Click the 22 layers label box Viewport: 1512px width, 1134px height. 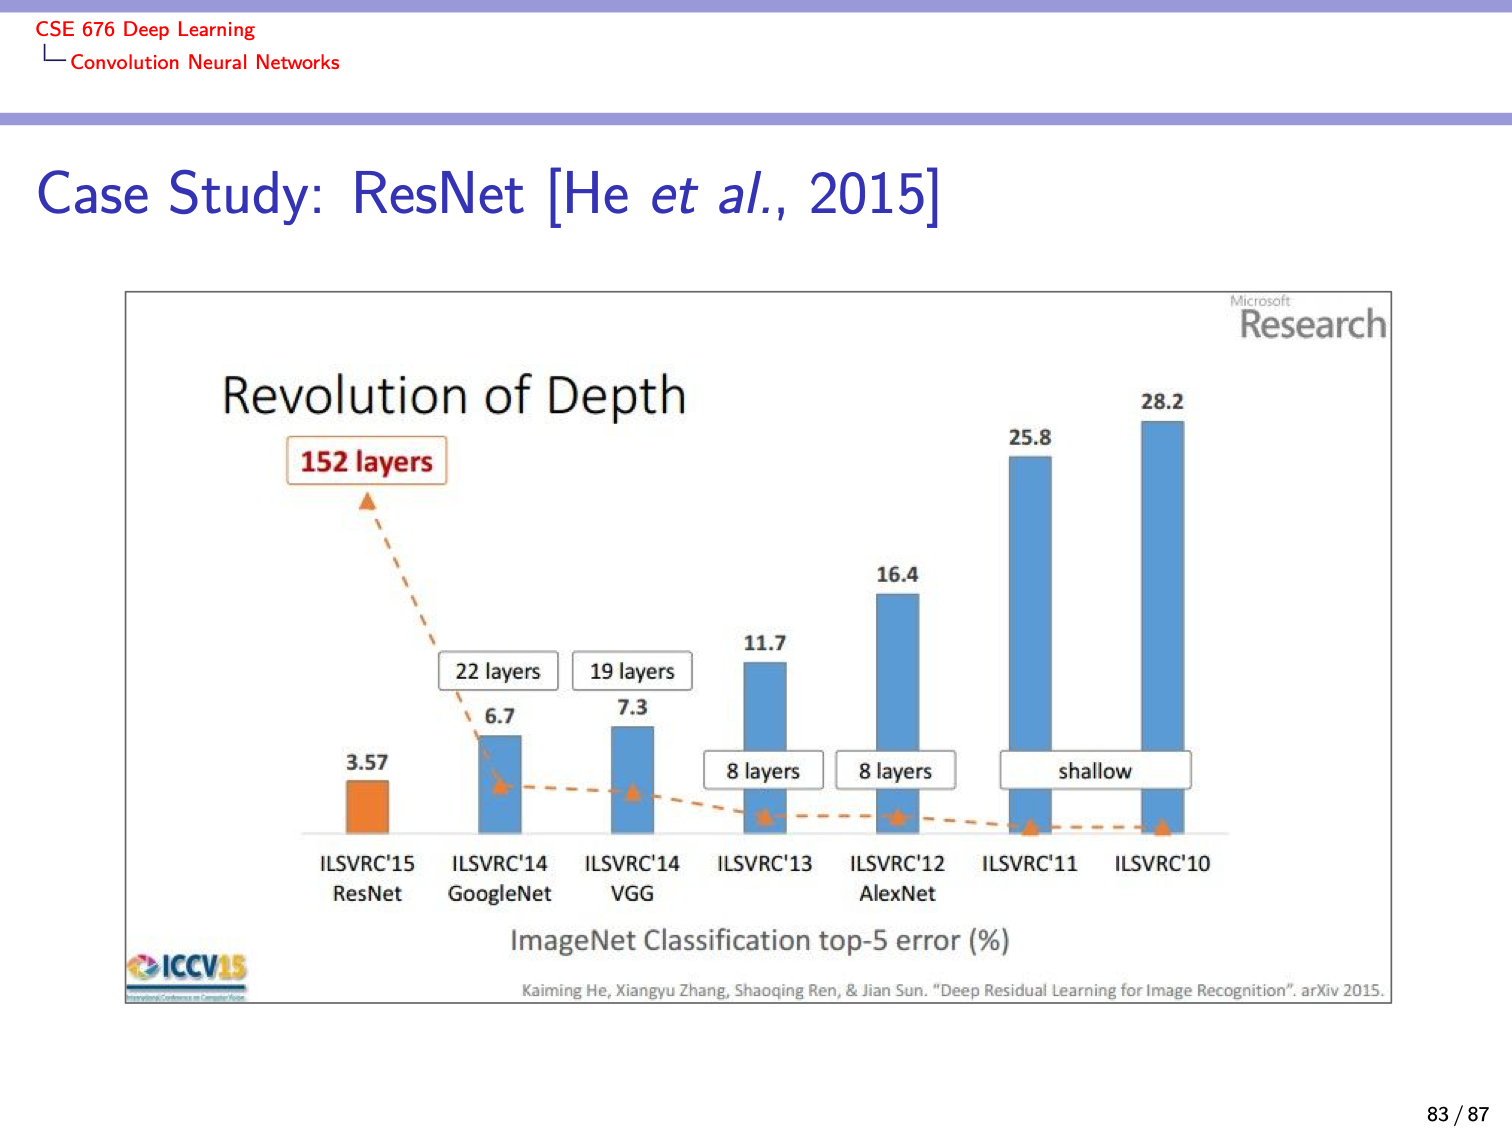coord(498,671)
